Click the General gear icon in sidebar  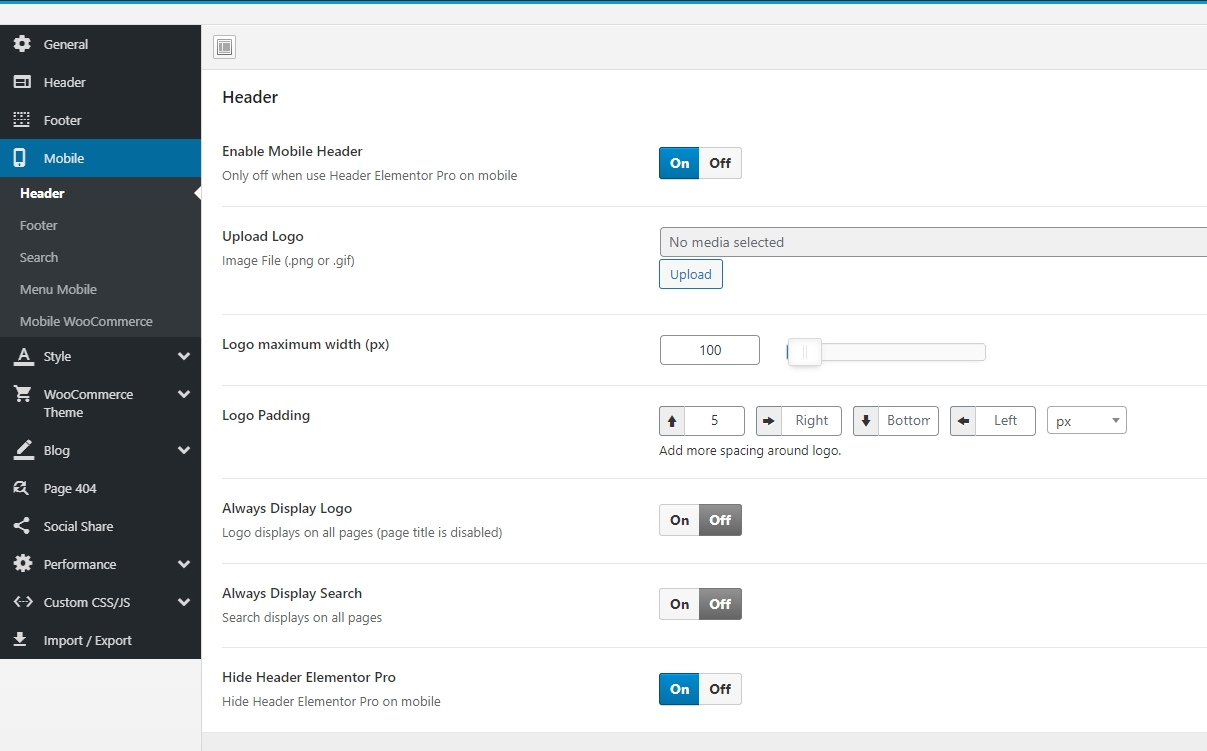point(22,44)
